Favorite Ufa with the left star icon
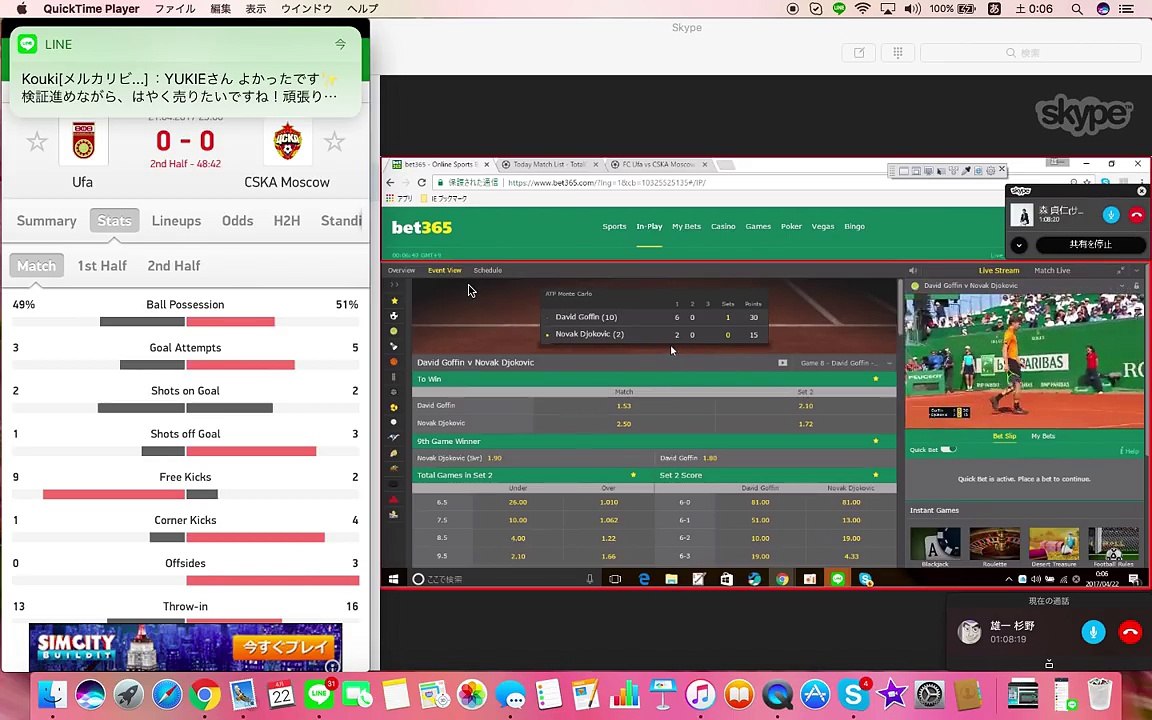 tap(37, 141)
